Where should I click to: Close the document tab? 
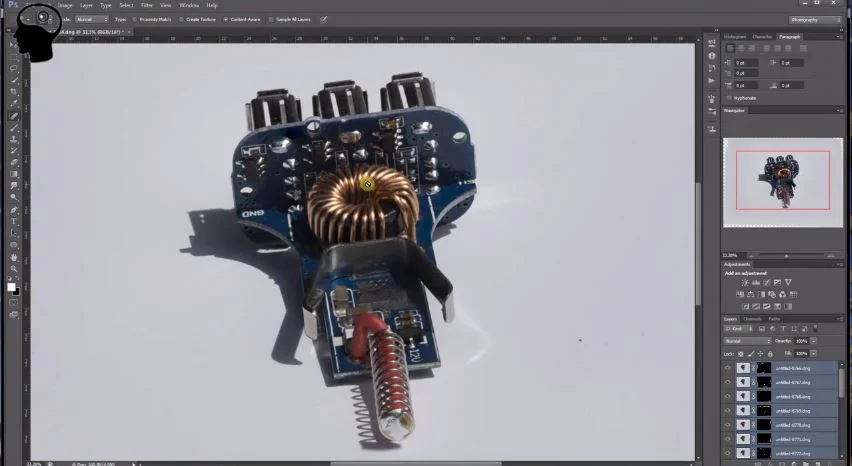[129, 32]
